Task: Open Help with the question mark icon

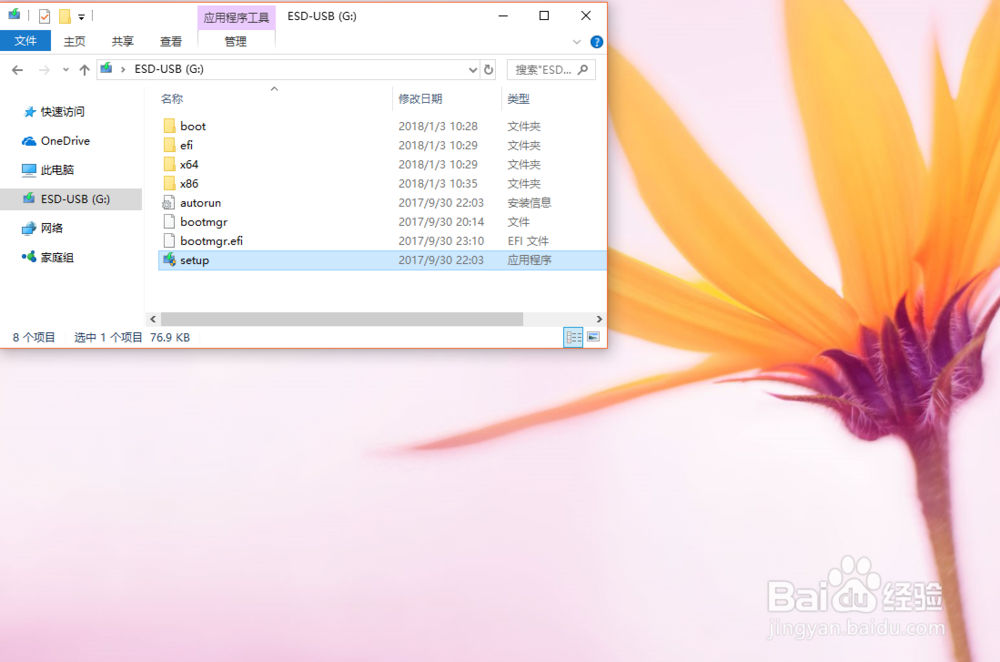Action: [x=597, y=41]
